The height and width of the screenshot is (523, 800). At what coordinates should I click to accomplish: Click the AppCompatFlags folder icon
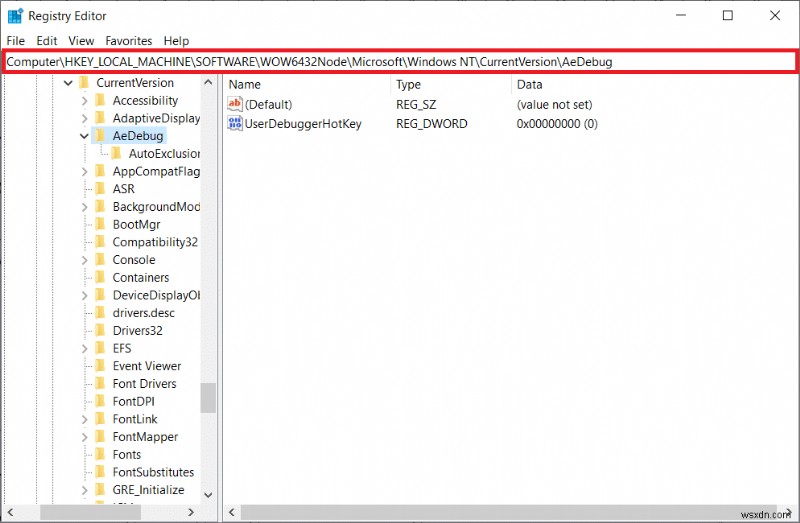pyautogui.click(x=101, y=171)
